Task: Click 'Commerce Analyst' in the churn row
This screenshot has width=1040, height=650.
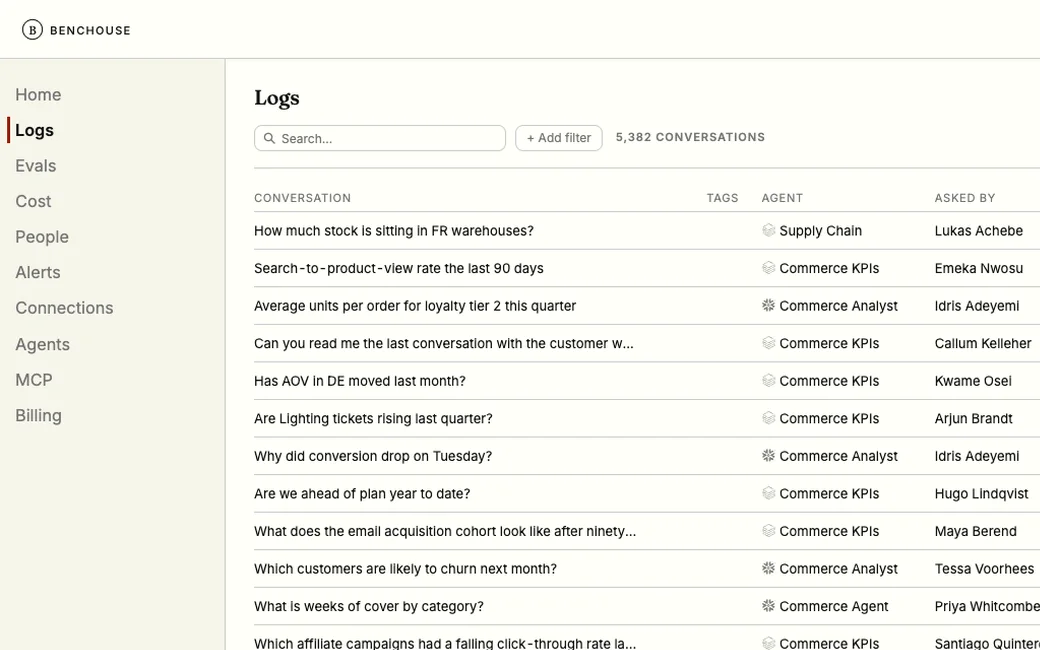Action: tap(838, 569)
